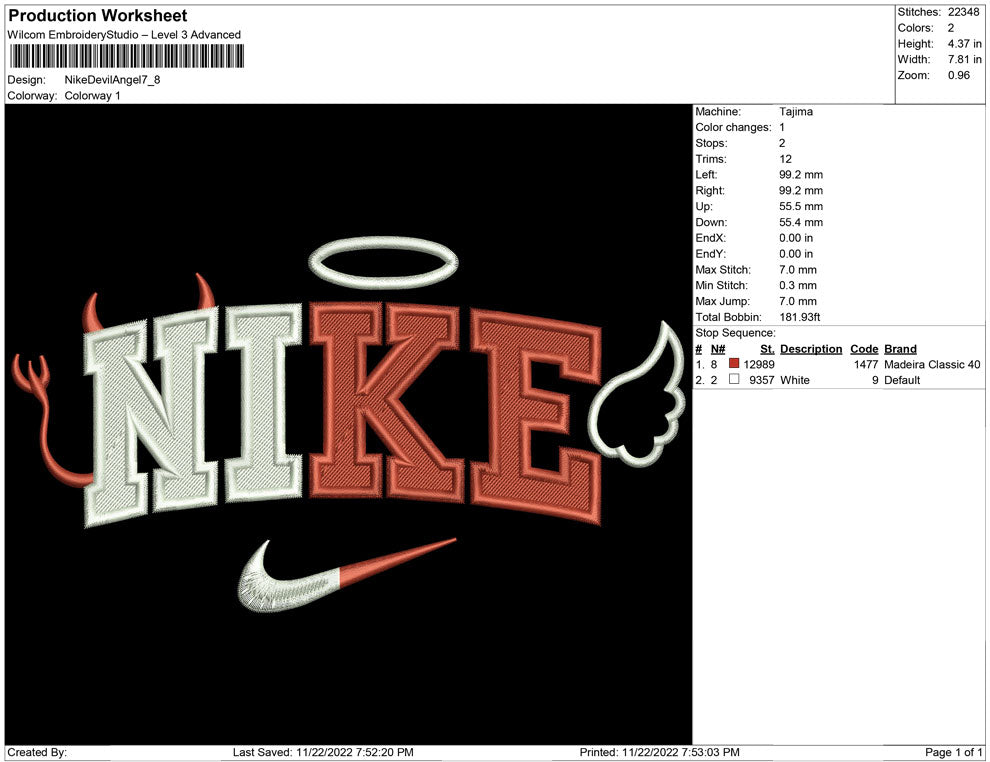The width and height of the screenshot is (990, 762).
Task: Click the Production Worksheet title
Action: click(x=98, y=16)
